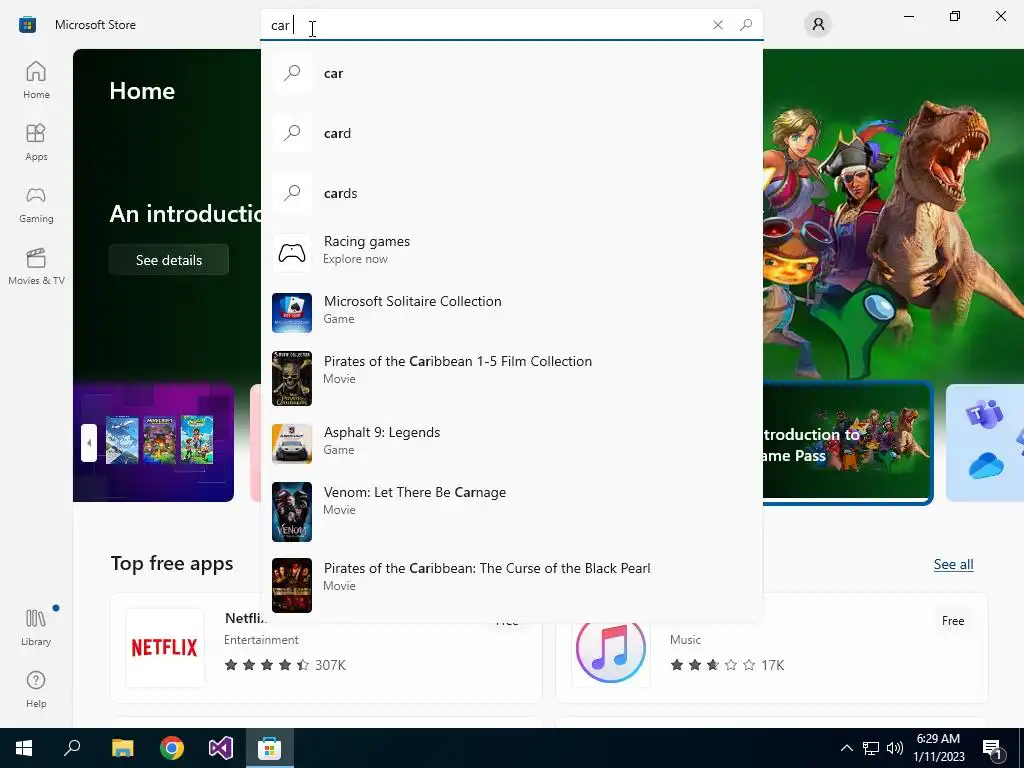1024x768 pixels.
Task: Click the Solitaire Collection app icon
Action: [x=292, y=313]
